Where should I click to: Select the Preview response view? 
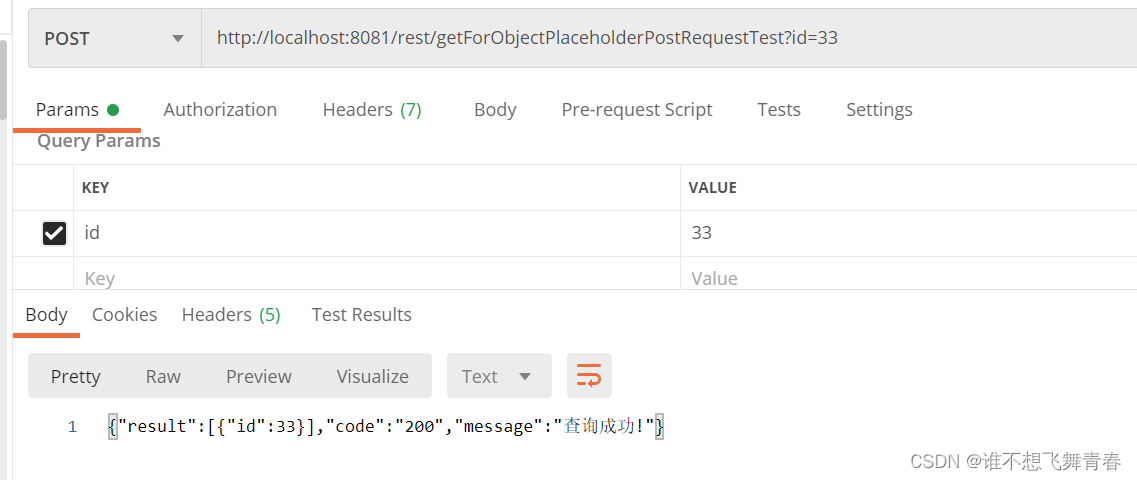point(258,376)
